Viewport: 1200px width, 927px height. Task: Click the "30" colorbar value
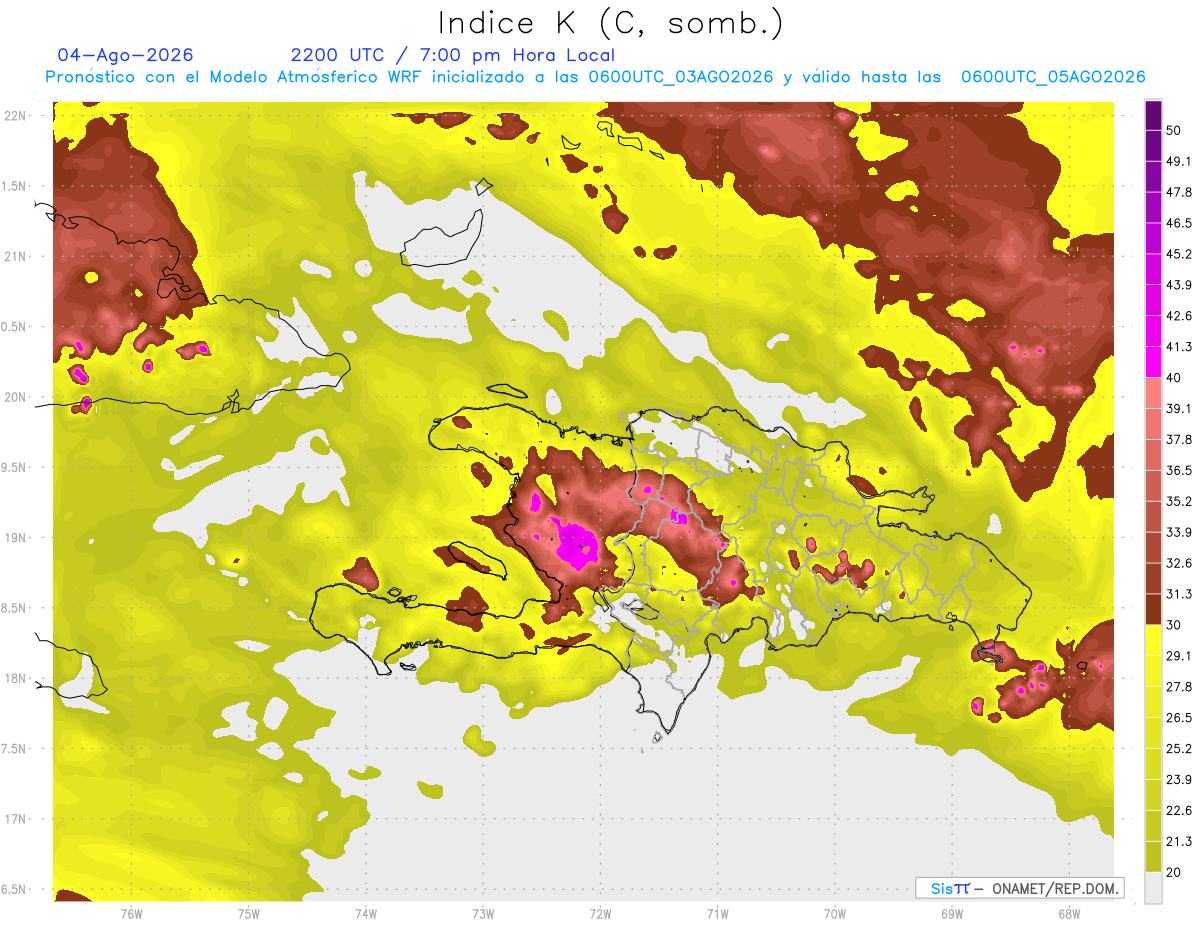(x=1175, y=625)
